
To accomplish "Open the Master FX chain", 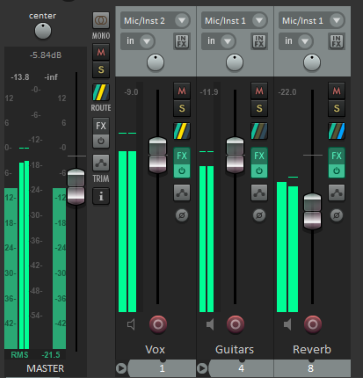I will tap(101, 126).
